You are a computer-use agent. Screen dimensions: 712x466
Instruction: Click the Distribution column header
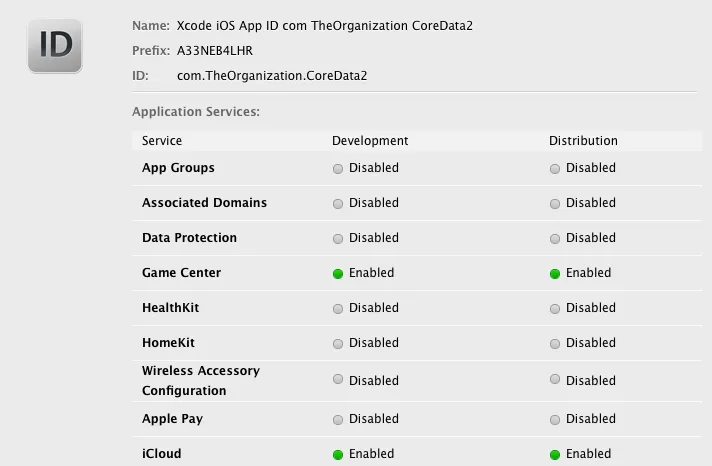coord(583,141)
